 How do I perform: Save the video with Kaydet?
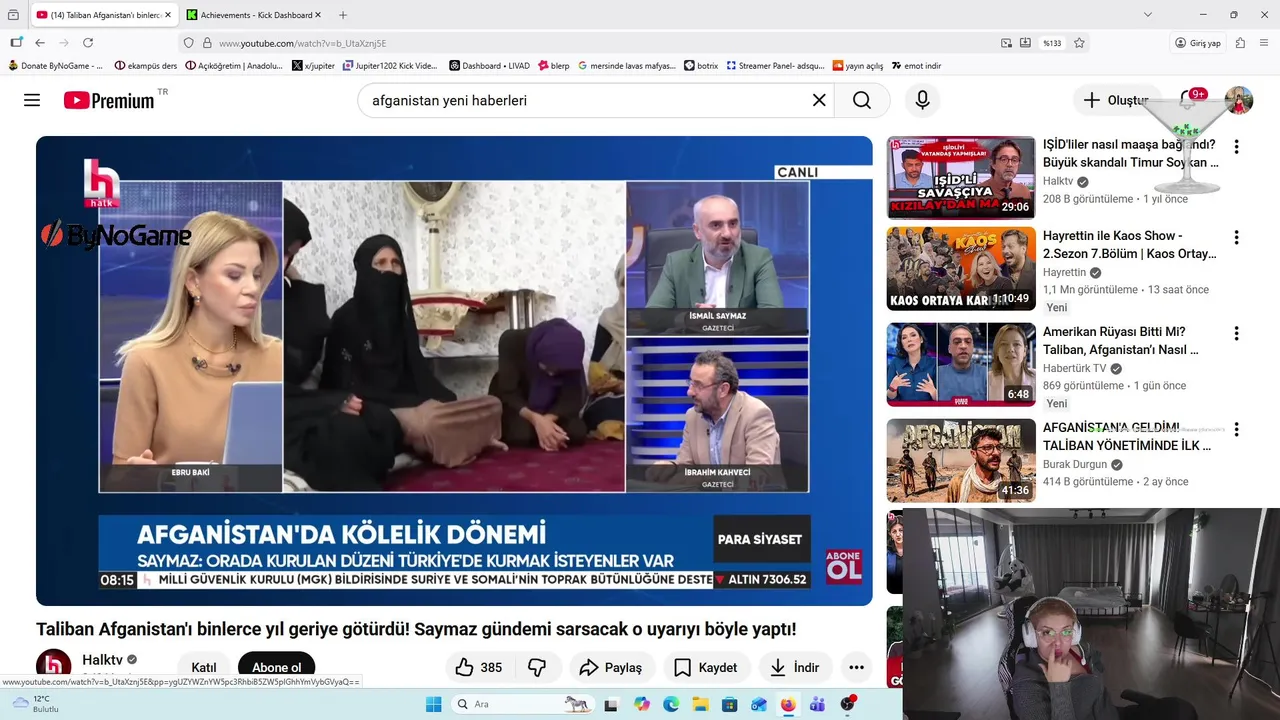point(705,668)
